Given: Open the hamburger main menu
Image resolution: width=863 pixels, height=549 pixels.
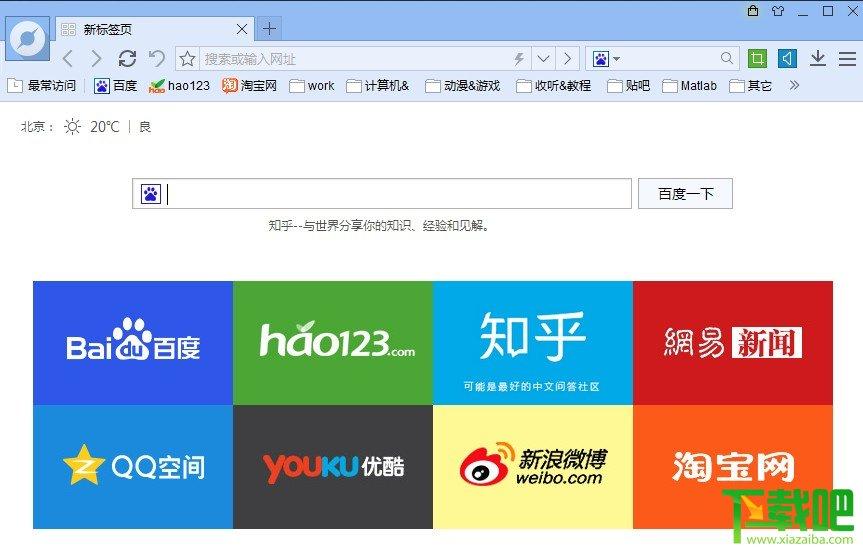Looking at the screenshot, I should tap(847, 58).
